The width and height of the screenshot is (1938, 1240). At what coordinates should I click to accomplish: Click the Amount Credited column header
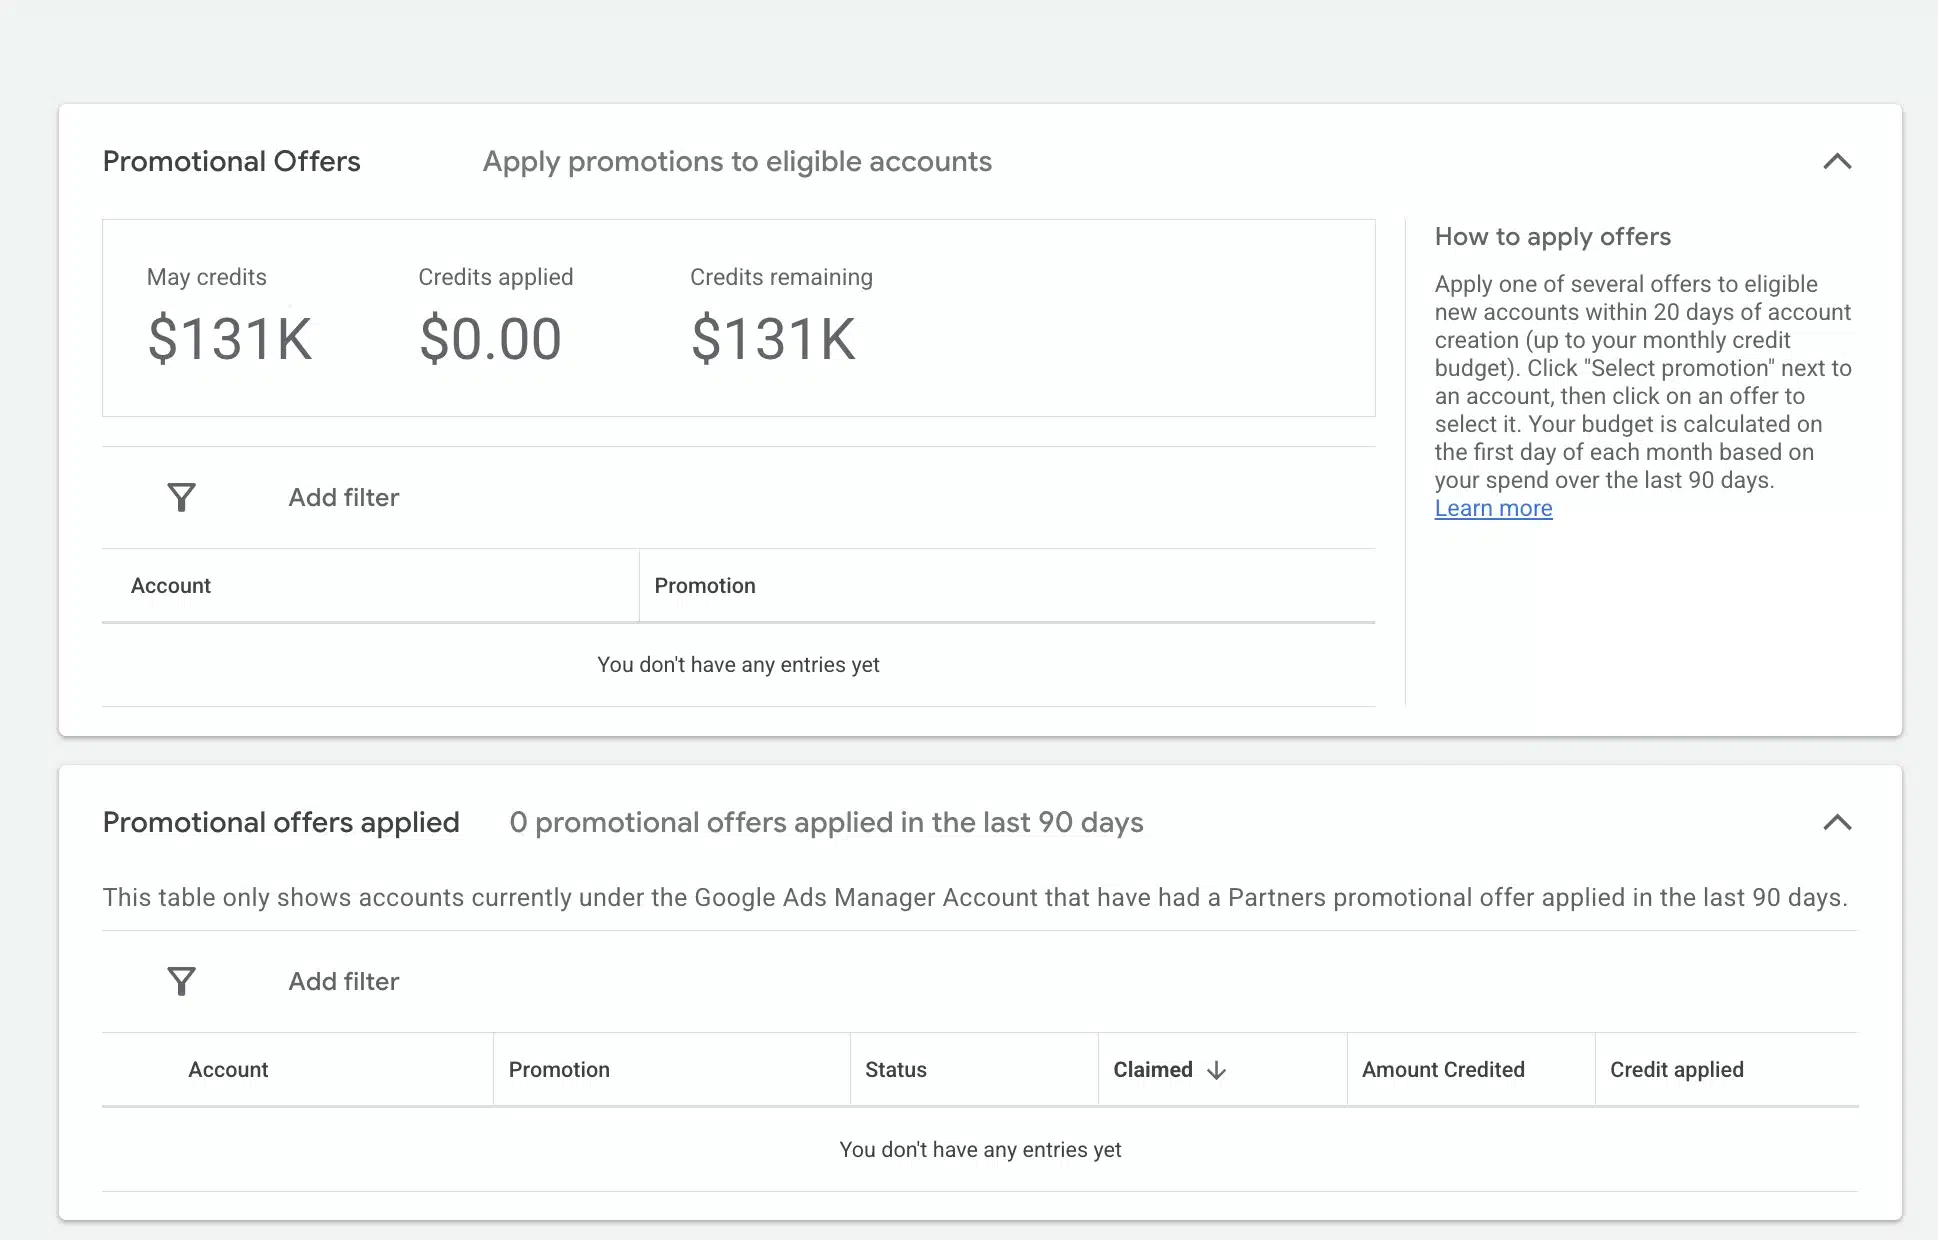pyautogui.click(x=1443, y=1069)
